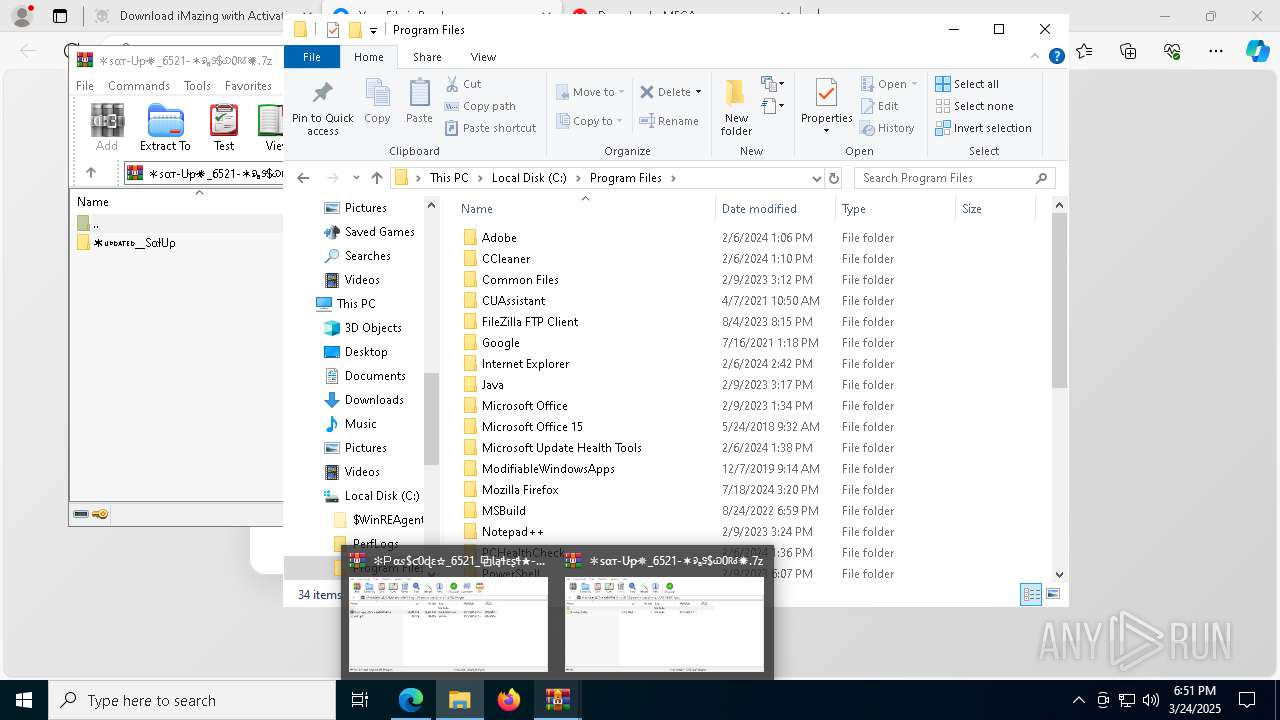The image size is (1280, 720).
Task: Open Firefox from the taskbar
Action: [509, 700]
